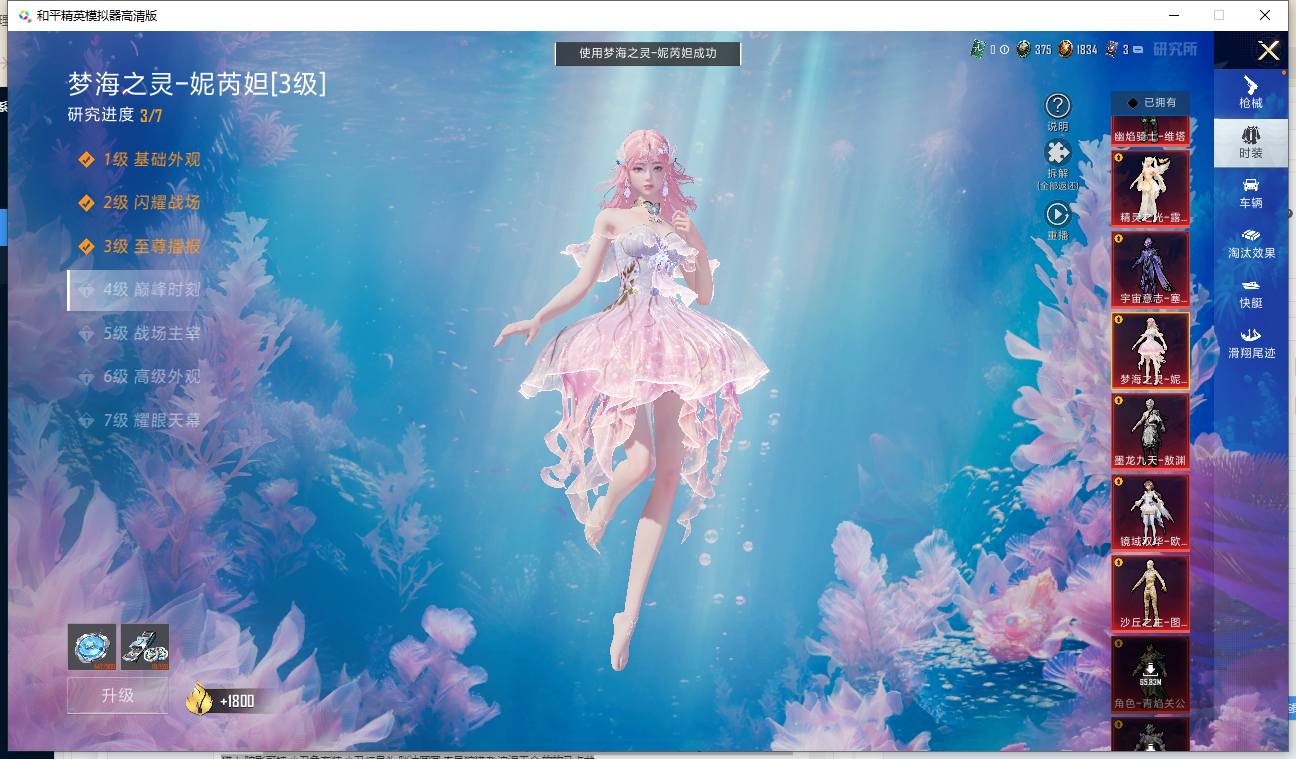
Task: Click the 研究进度 3/7 progress text
Action: click(115, 115)
